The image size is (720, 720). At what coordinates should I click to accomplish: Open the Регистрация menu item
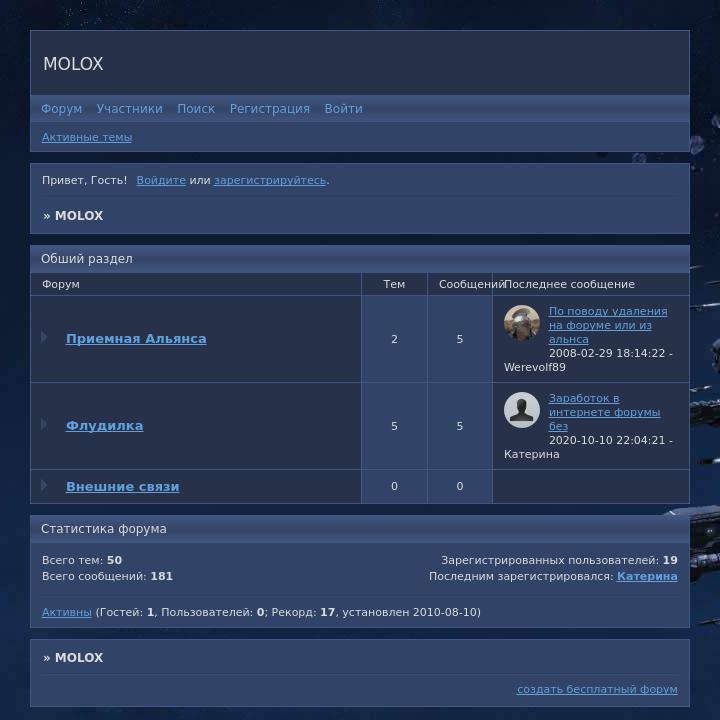coord(270,109)
